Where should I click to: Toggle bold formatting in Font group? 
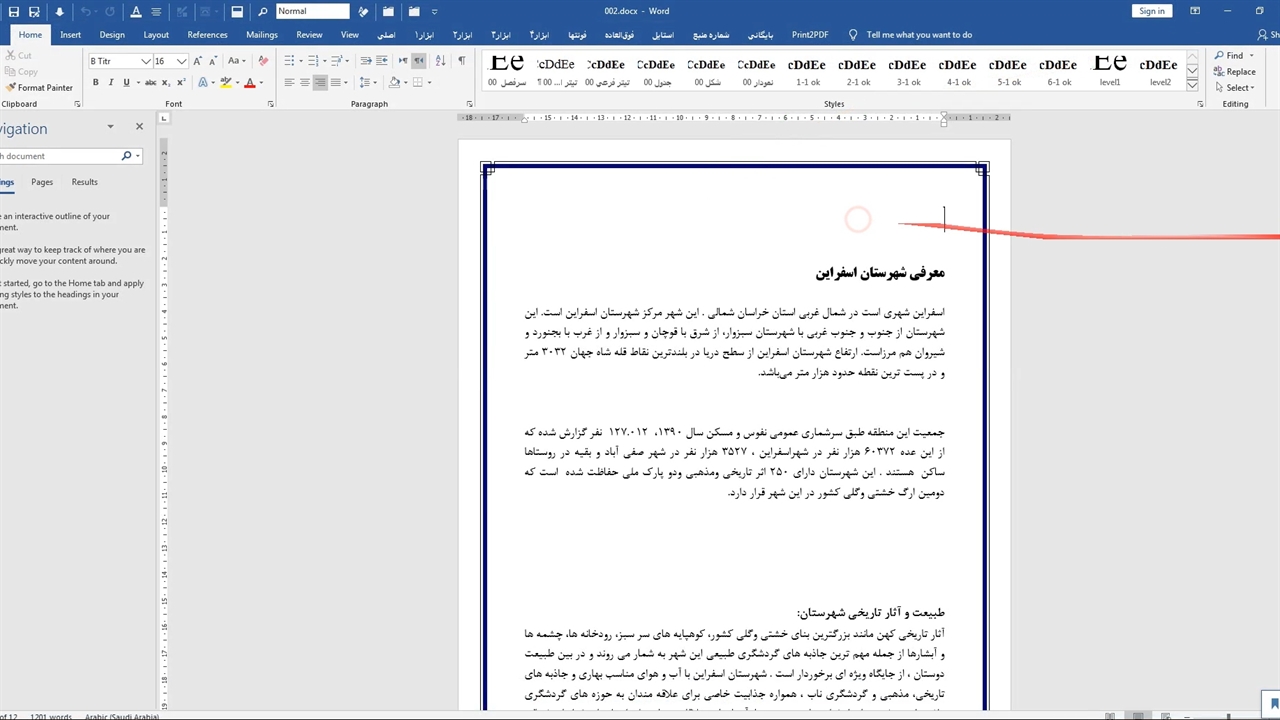pos(96,83)
